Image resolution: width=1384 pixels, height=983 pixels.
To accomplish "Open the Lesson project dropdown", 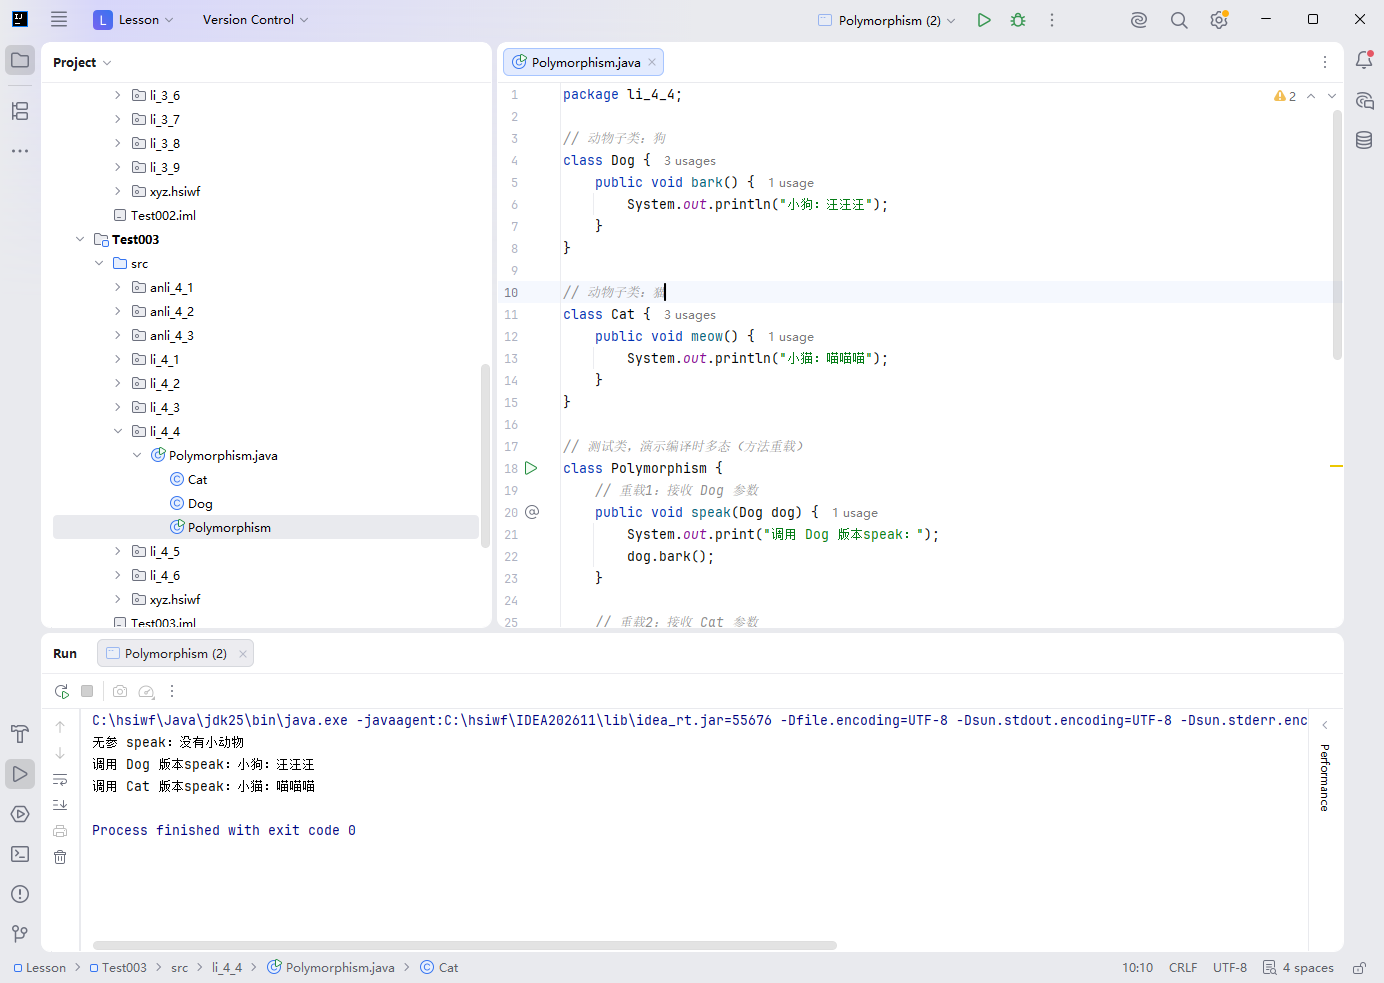I will click(x=134, y=20).
